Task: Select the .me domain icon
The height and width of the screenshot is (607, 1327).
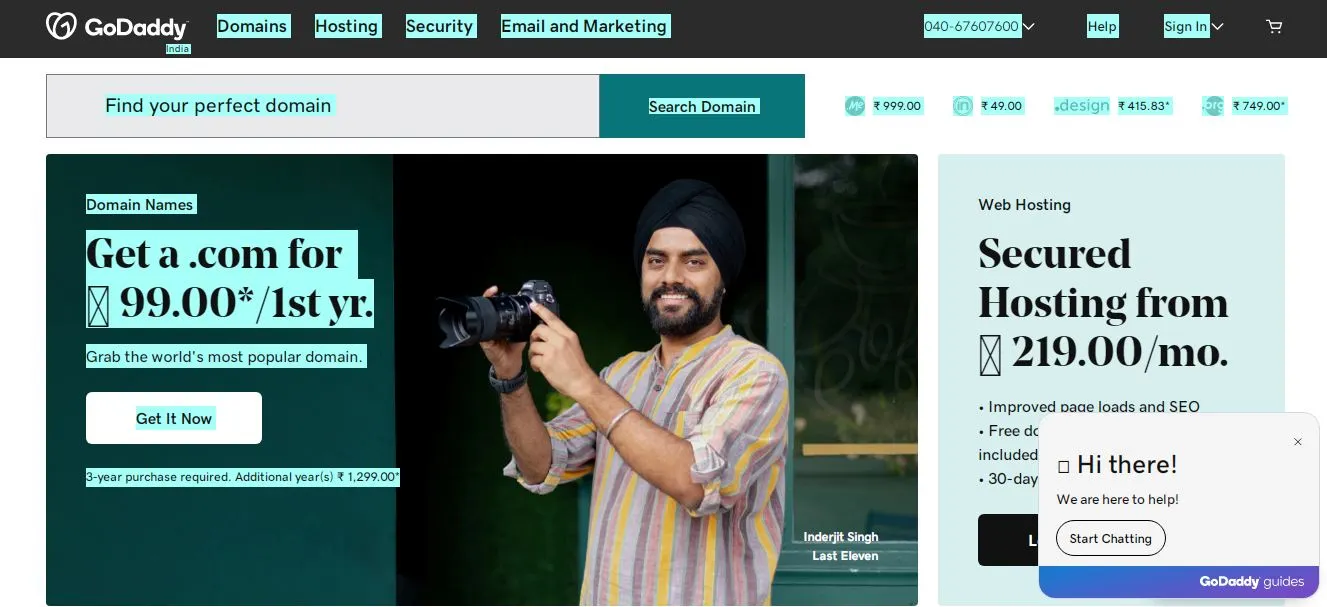Action: click(x=855, y=106)
